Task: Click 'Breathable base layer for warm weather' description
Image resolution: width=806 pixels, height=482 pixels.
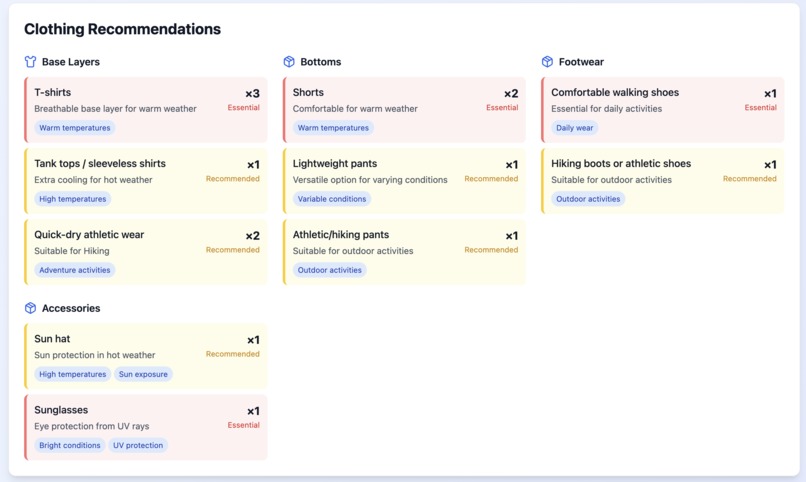Action: (x=115, y=108)
